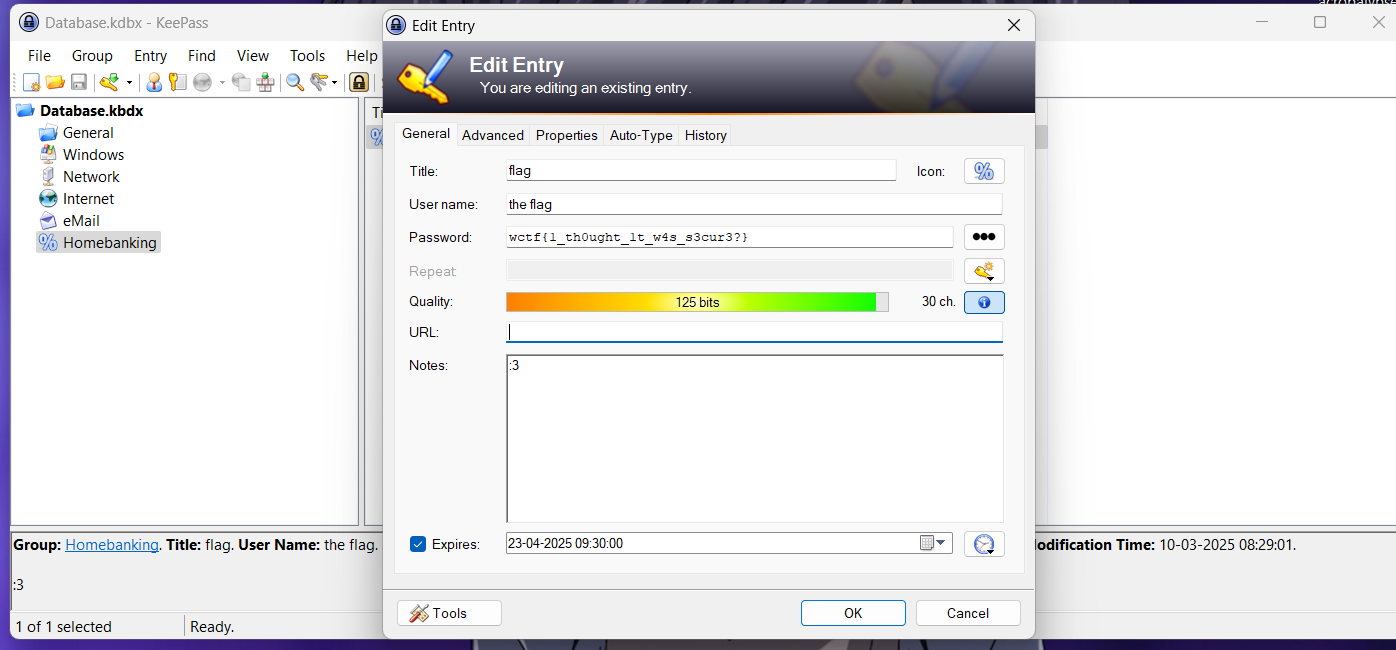Click the Copy Password key icon
Screen dimensions: 1396x650
tap(177, 82)
